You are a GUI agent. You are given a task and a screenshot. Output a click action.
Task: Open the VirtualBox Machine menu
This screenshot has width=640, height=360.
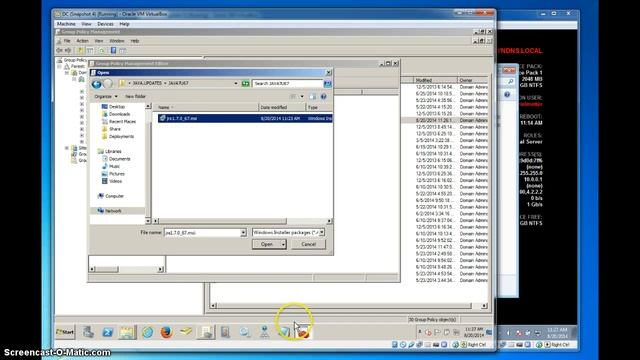66,24
